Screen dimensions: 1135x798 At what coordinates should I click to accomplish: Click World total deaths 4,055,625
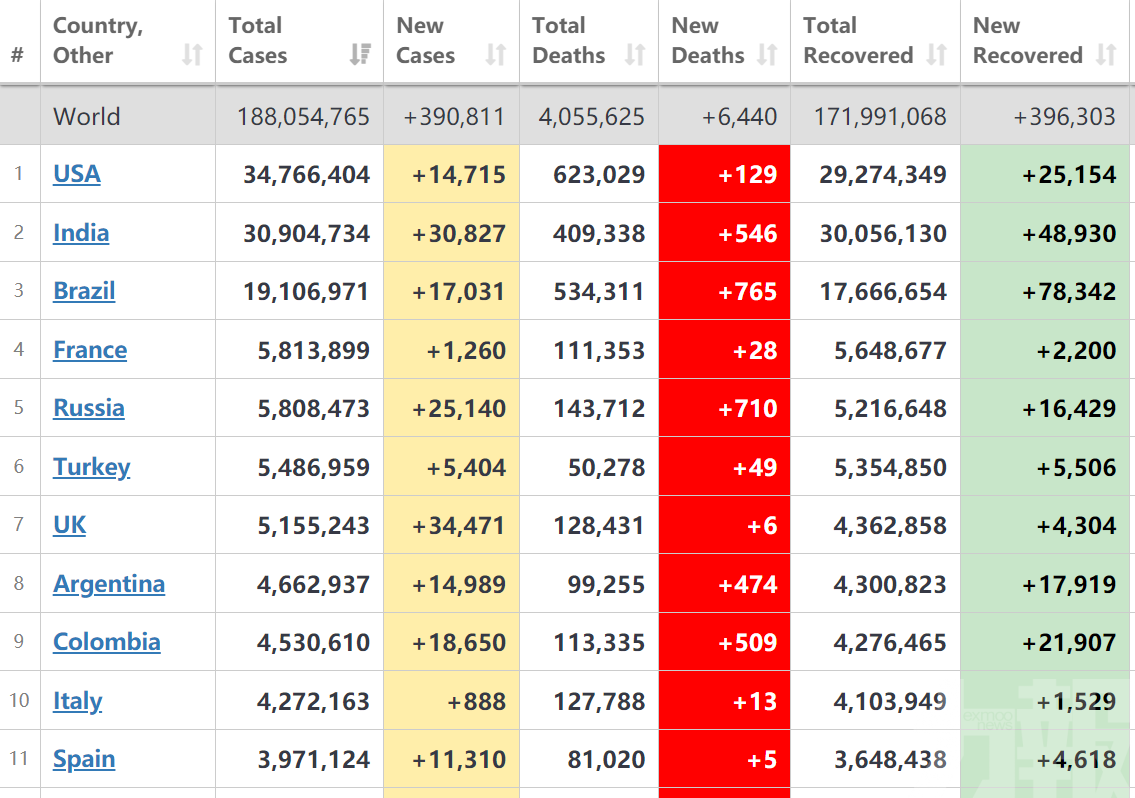click(591, 117)
